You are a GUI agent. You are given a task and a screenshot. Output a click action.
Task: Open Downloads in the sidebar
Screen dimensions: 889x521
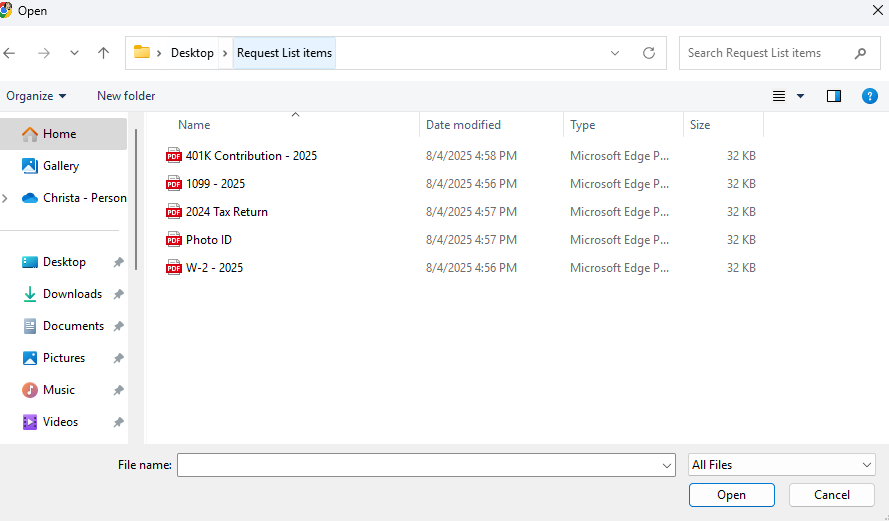pyautogui.click(x=64, y=294)
